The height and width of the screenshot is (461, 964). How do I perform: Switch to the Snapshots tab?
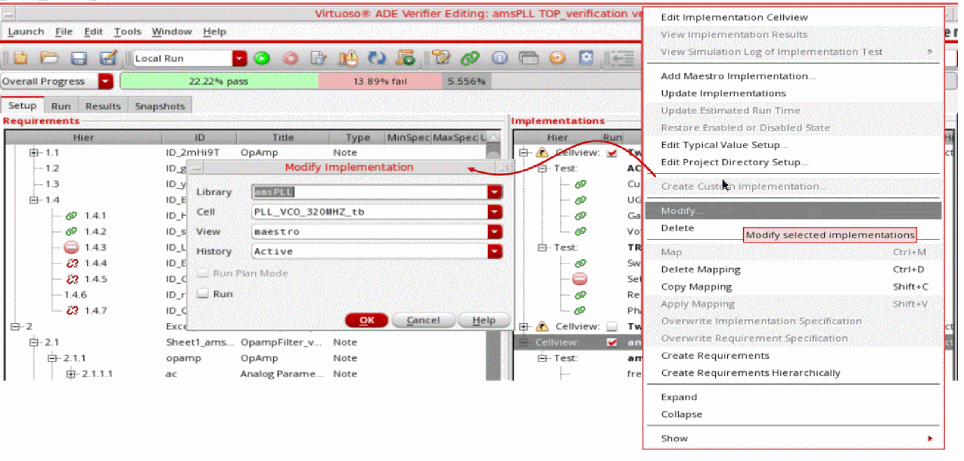[160, 106]
